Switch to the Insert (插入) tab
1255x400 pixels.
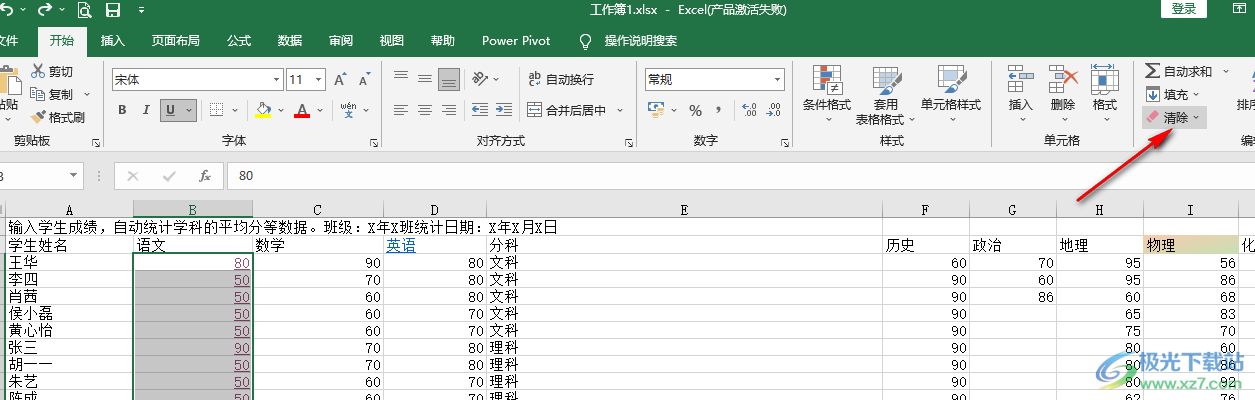pyautogui.click(x=113, y=41)
